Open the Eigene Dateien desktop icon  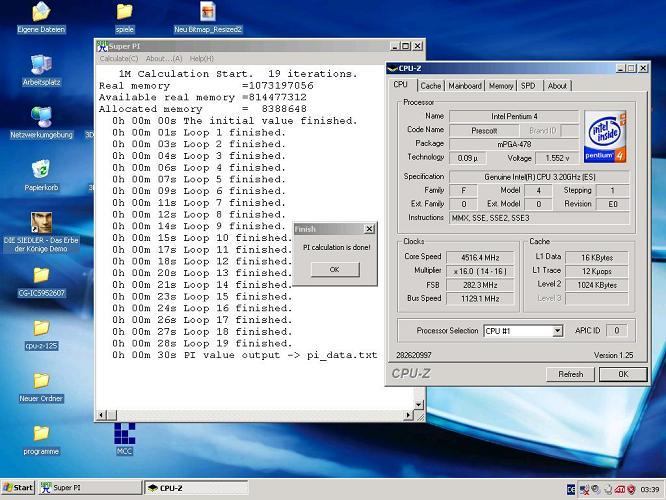coord(41,18)
